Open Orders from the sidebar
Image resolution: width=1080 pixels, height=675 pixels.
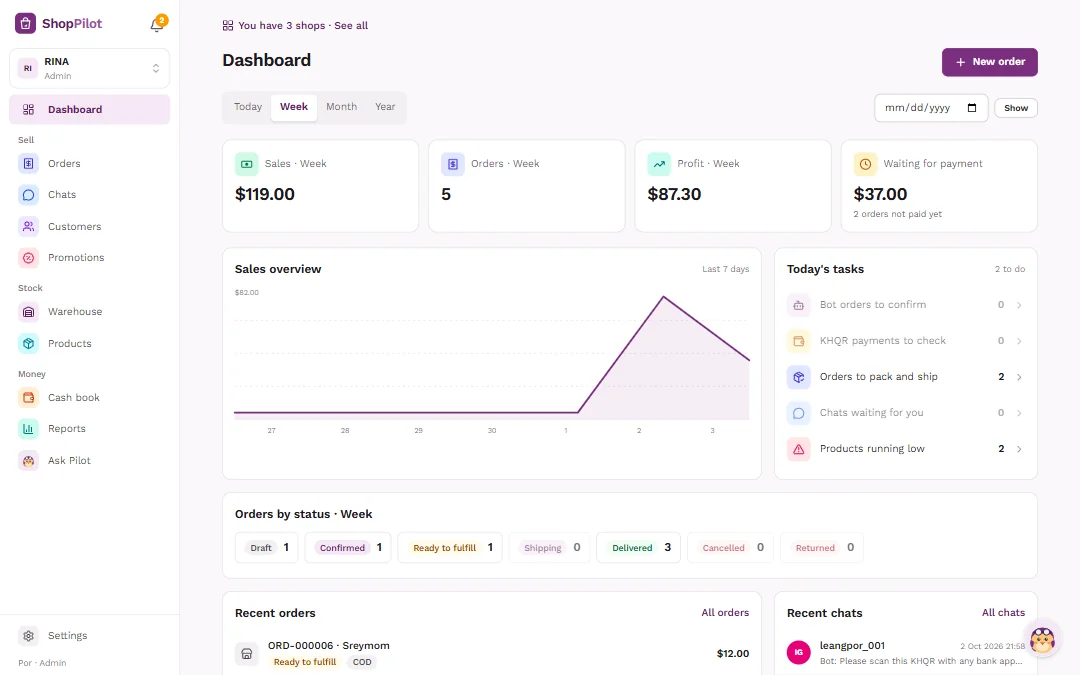[90, 164]
